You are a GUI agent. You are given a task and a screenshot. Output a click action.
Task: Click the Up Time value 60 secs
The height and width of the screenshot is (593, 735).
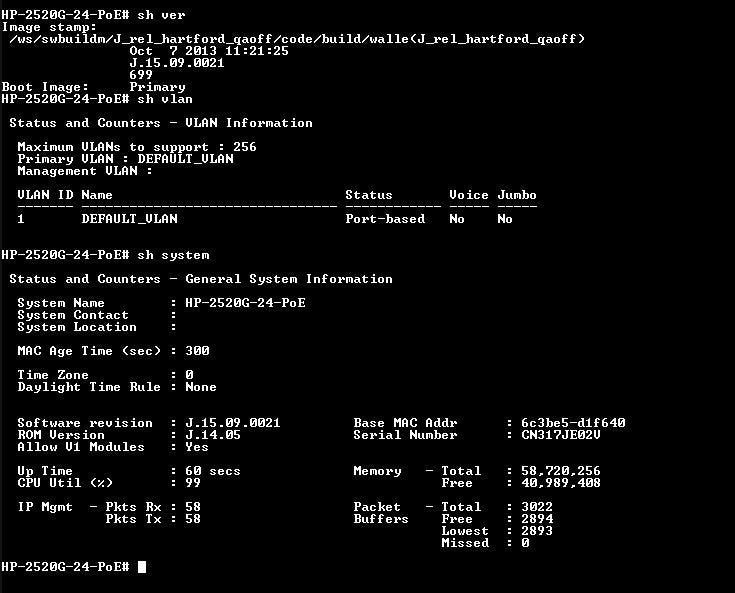[213, 471]
